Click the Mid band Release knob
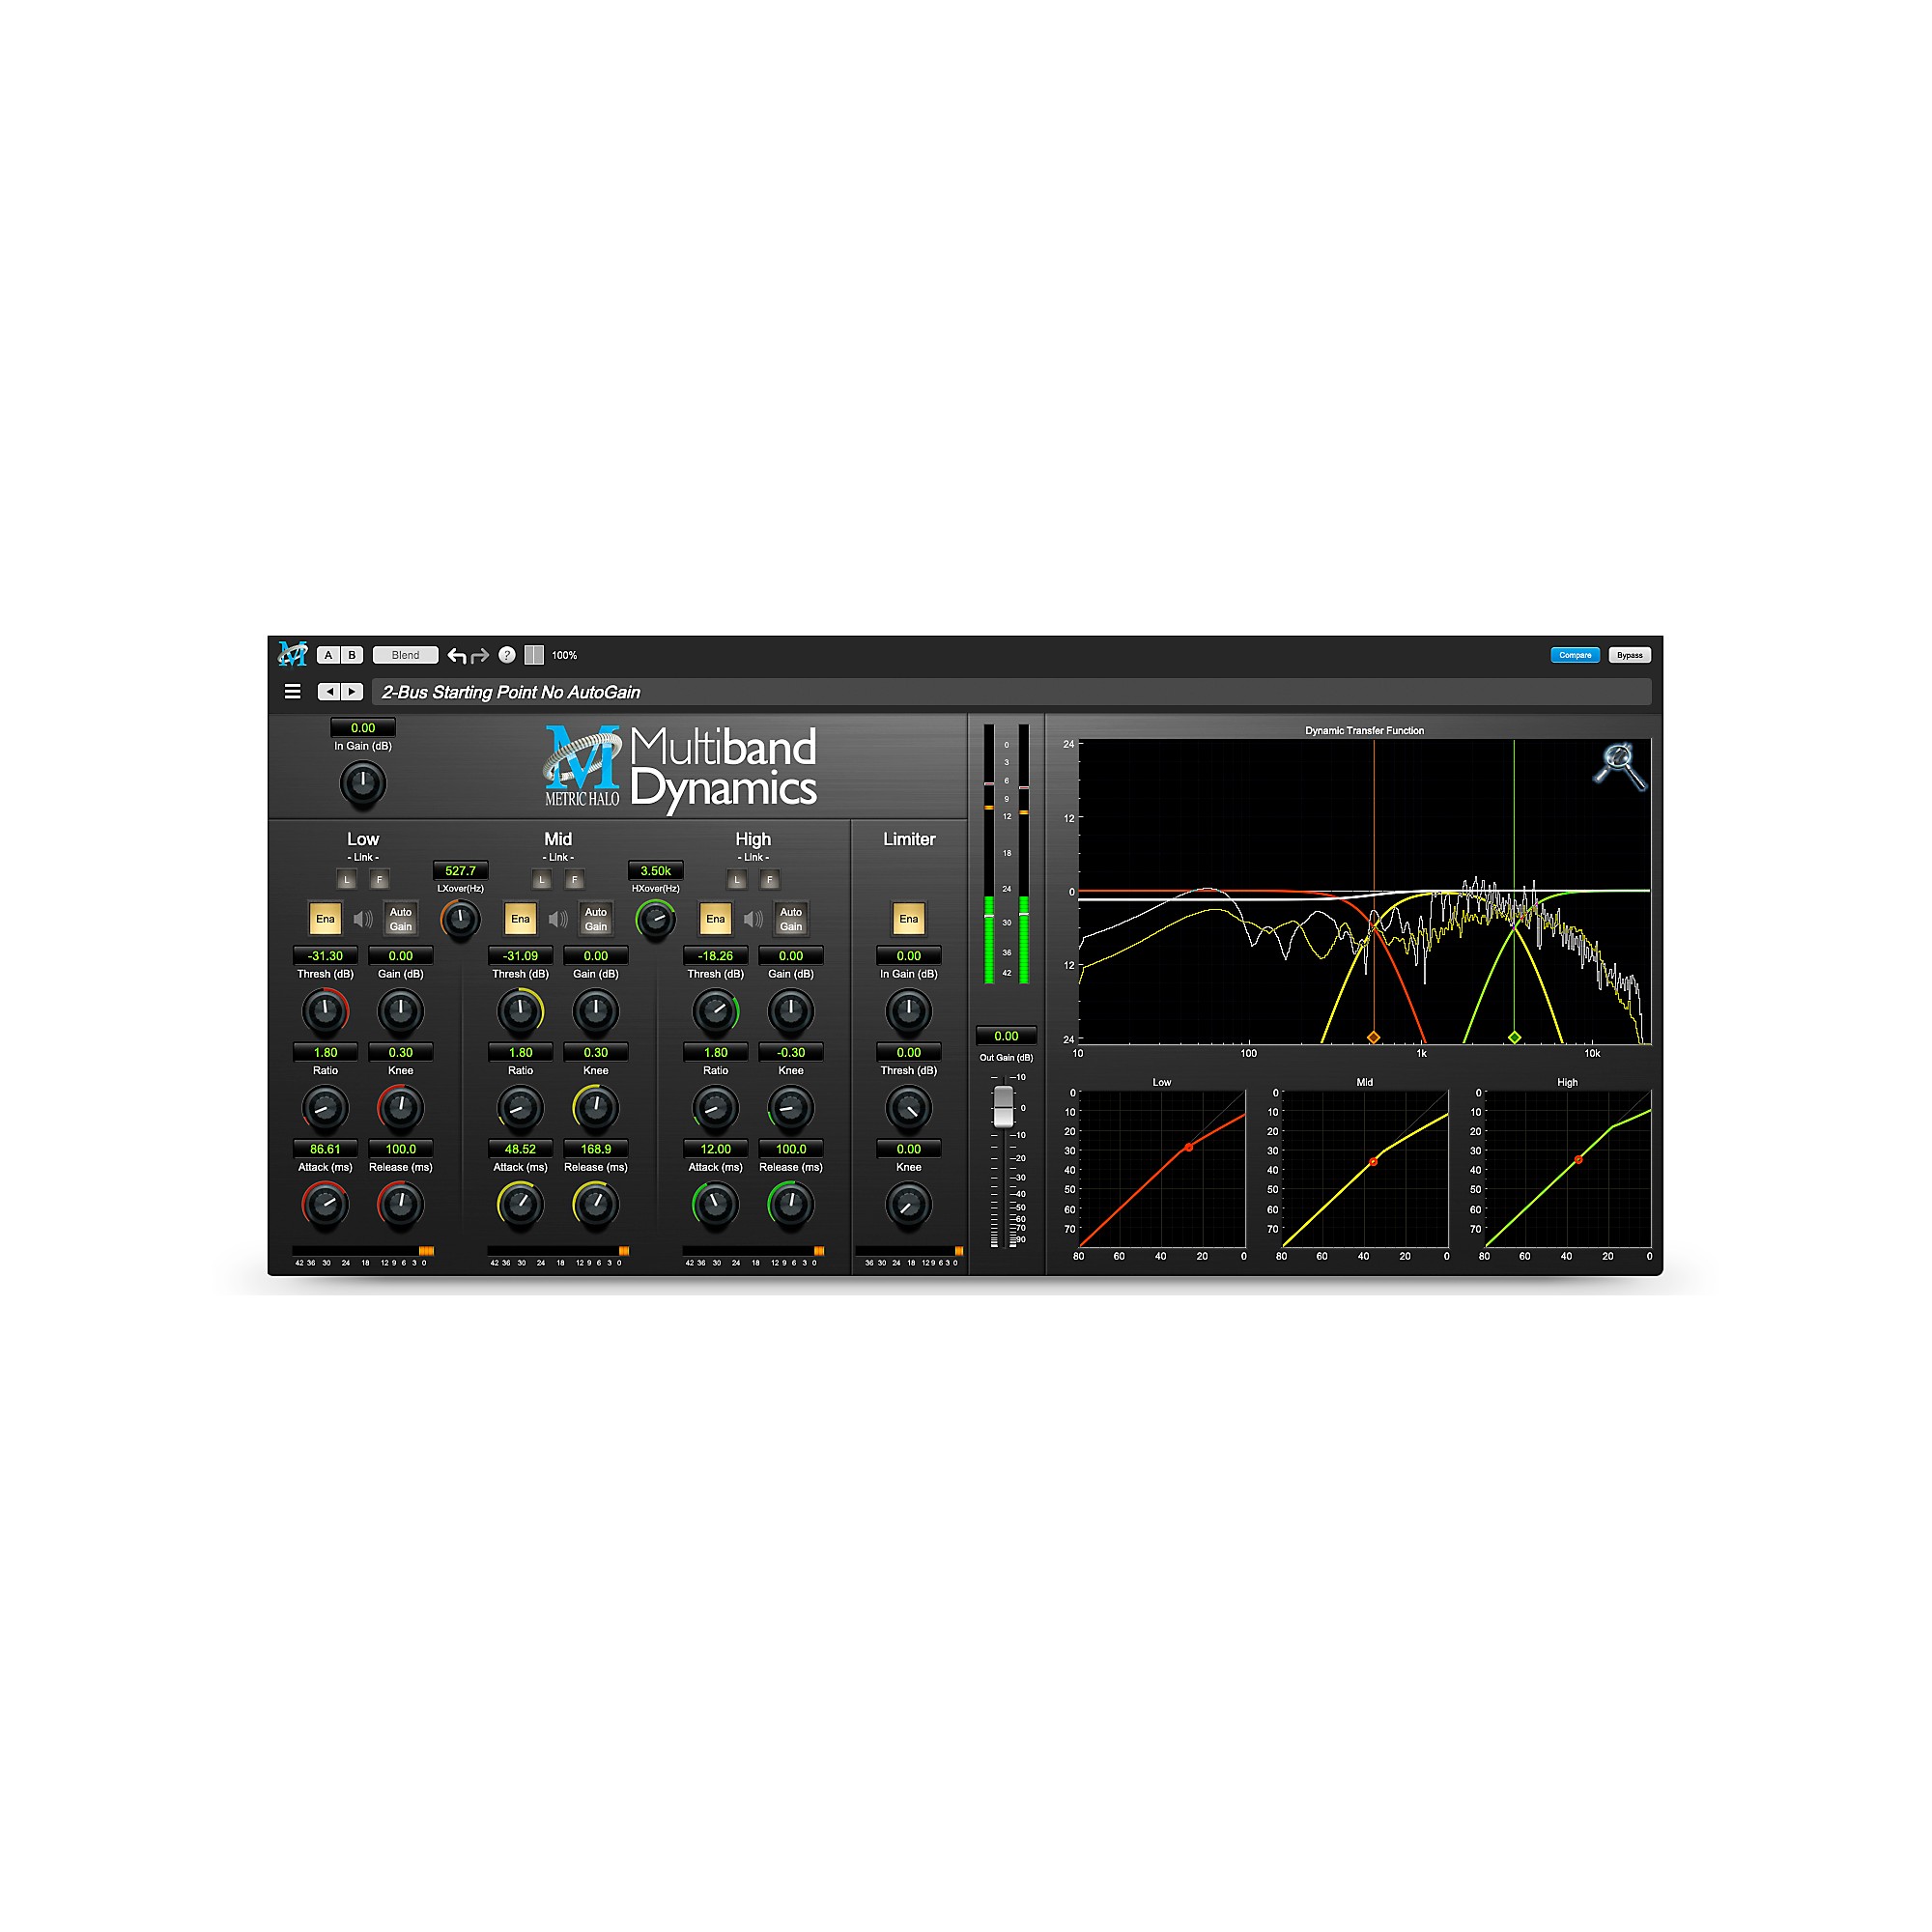 point(595,1205)
